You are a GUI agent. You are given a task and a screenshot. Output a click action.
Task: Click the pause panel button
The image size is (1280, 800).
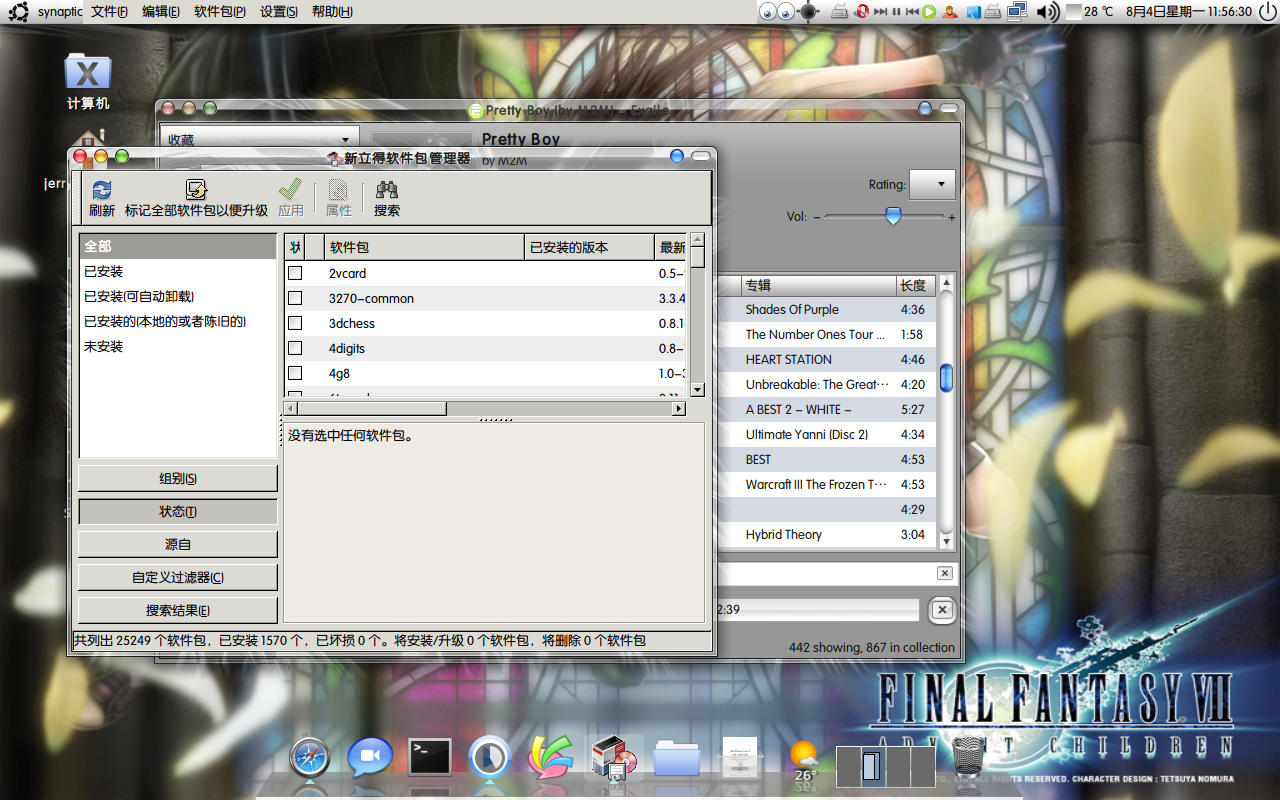[x=897, y=12]
